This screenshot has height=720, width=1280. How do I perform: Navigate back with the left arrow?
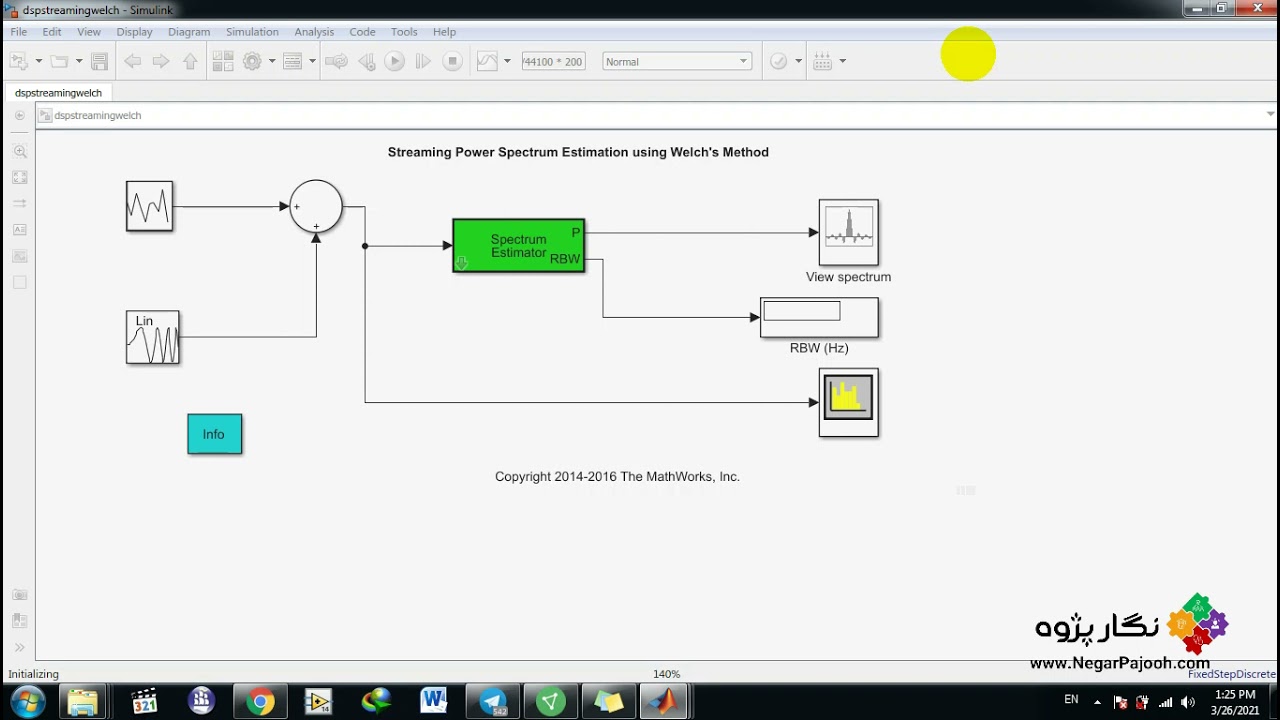click(132, 61)
